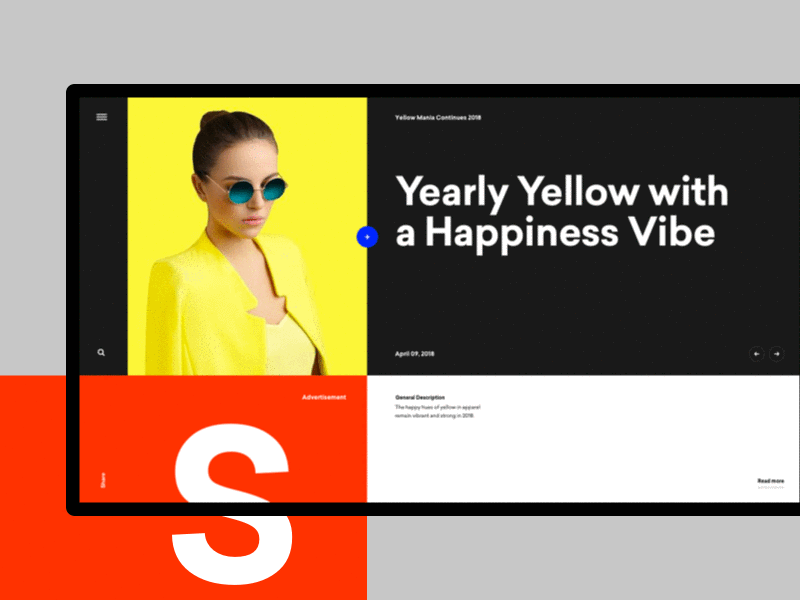Image resolution: width=800 pixels, height=600 pixels.
Task: Expand the Read more dotted arrow link
Action: [x=770, y=487]
